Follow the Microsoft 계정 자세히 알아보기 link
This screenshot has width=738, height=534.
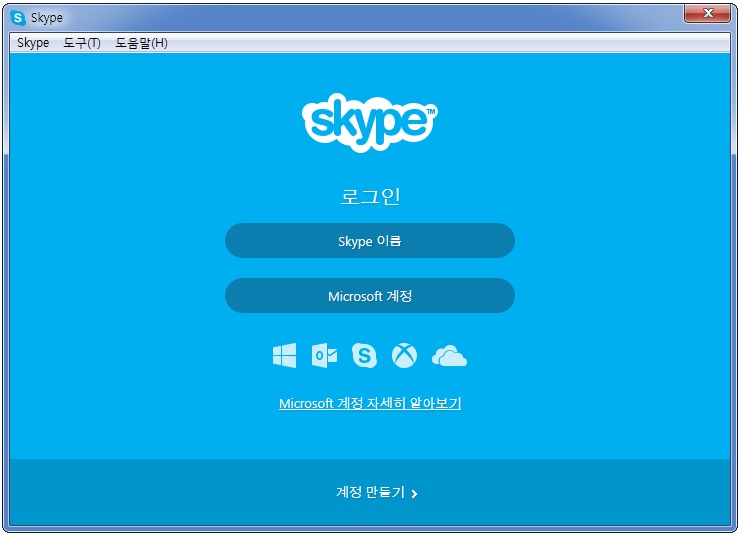coord(369,404)
